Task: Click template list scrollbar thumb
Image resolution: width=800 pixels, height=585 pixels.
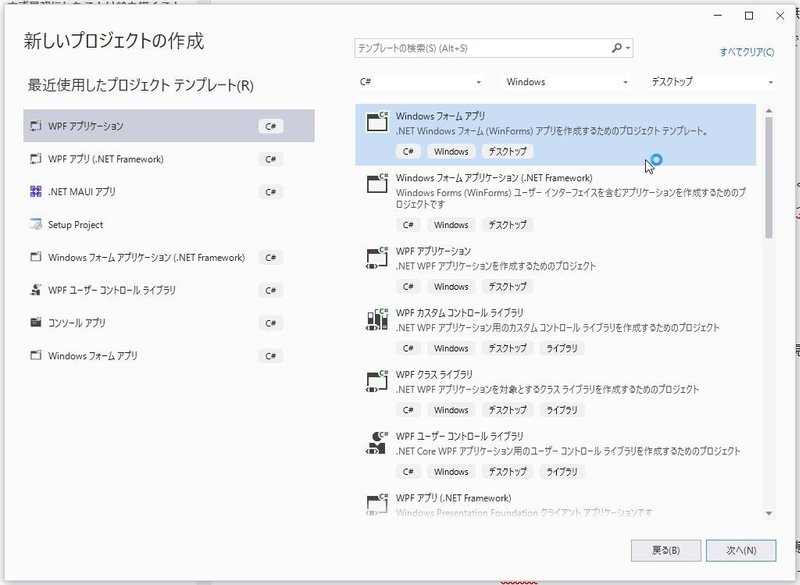Action: pos(769,177)
